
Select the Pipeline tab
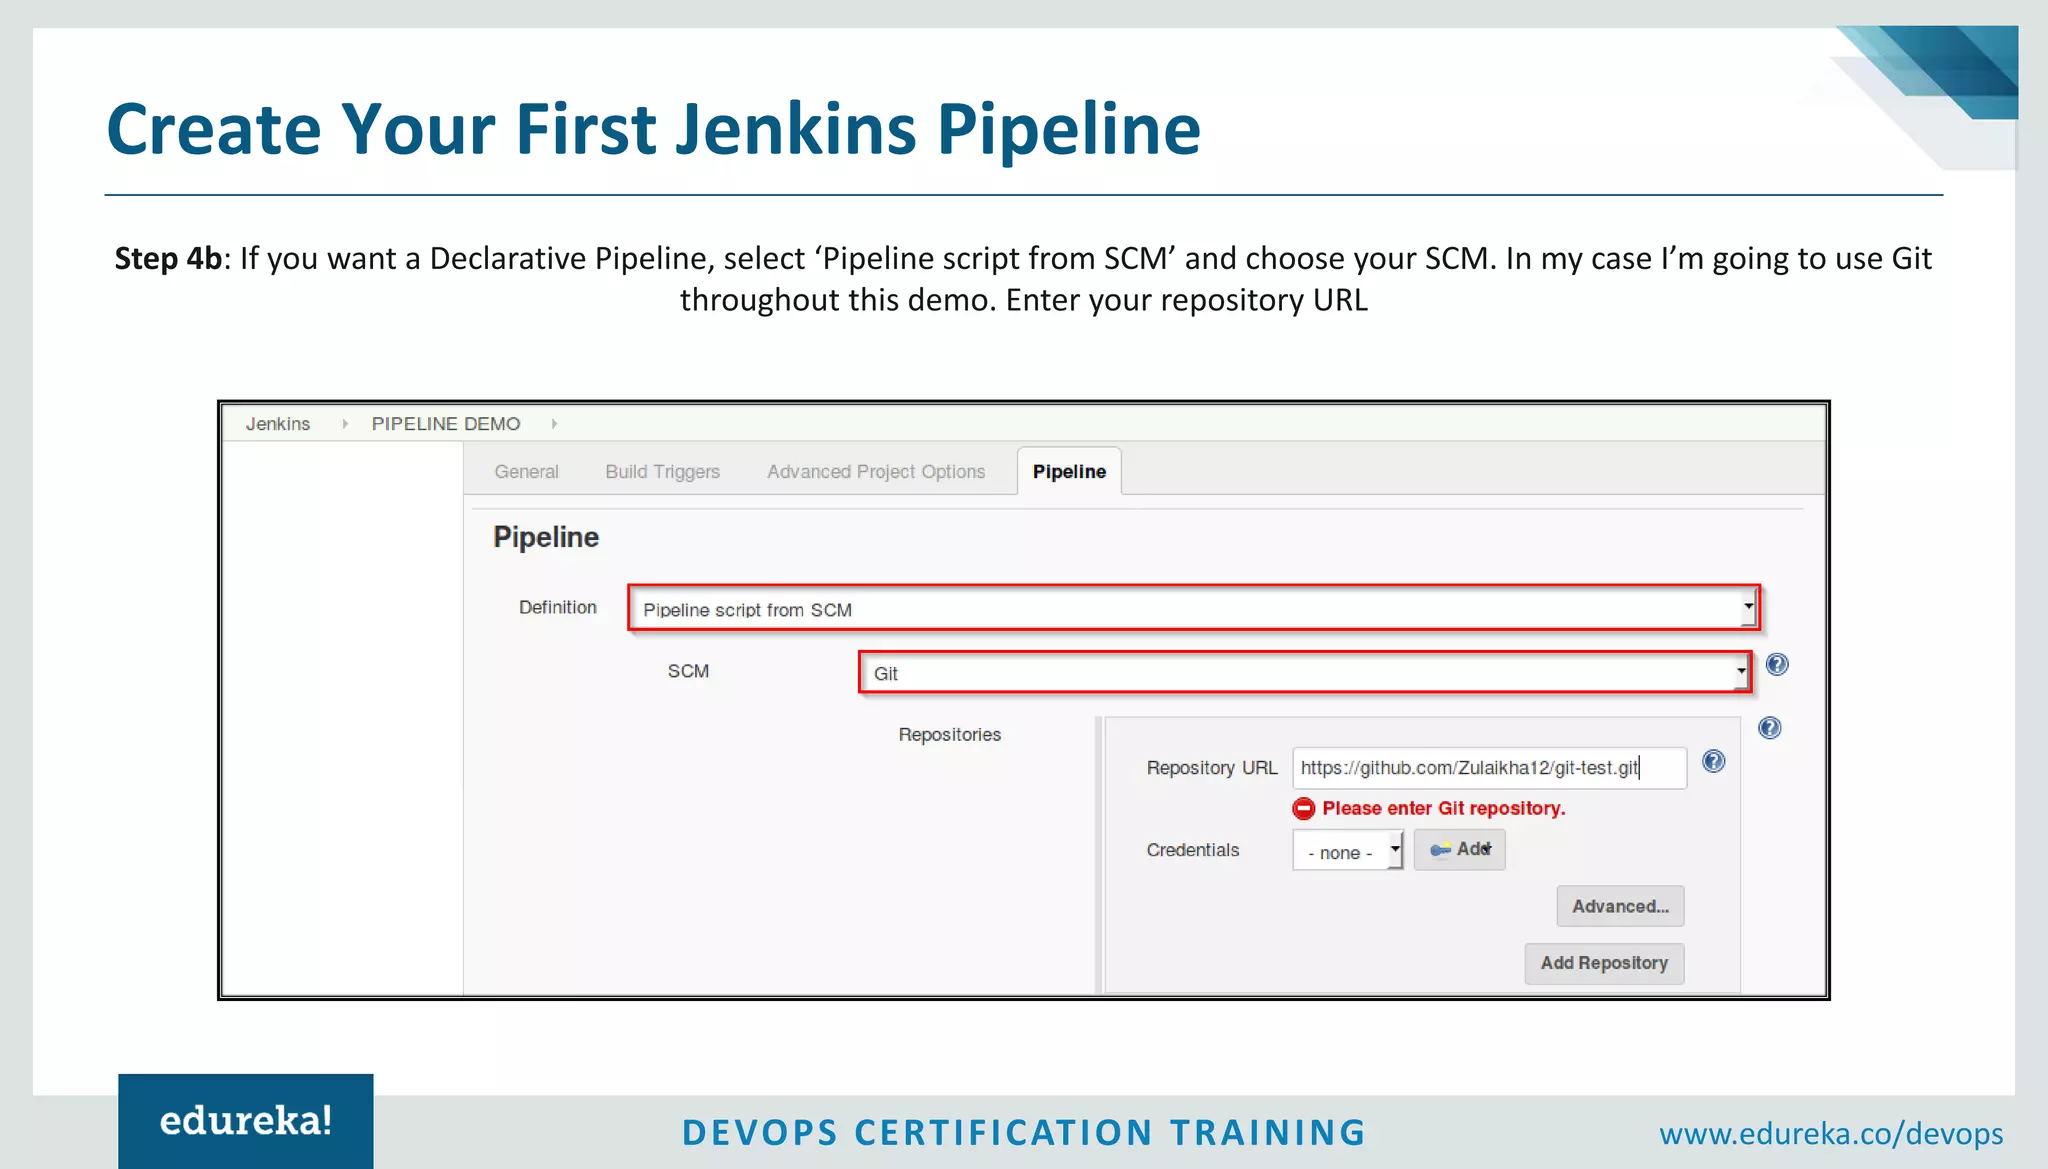click(1069, 471)
